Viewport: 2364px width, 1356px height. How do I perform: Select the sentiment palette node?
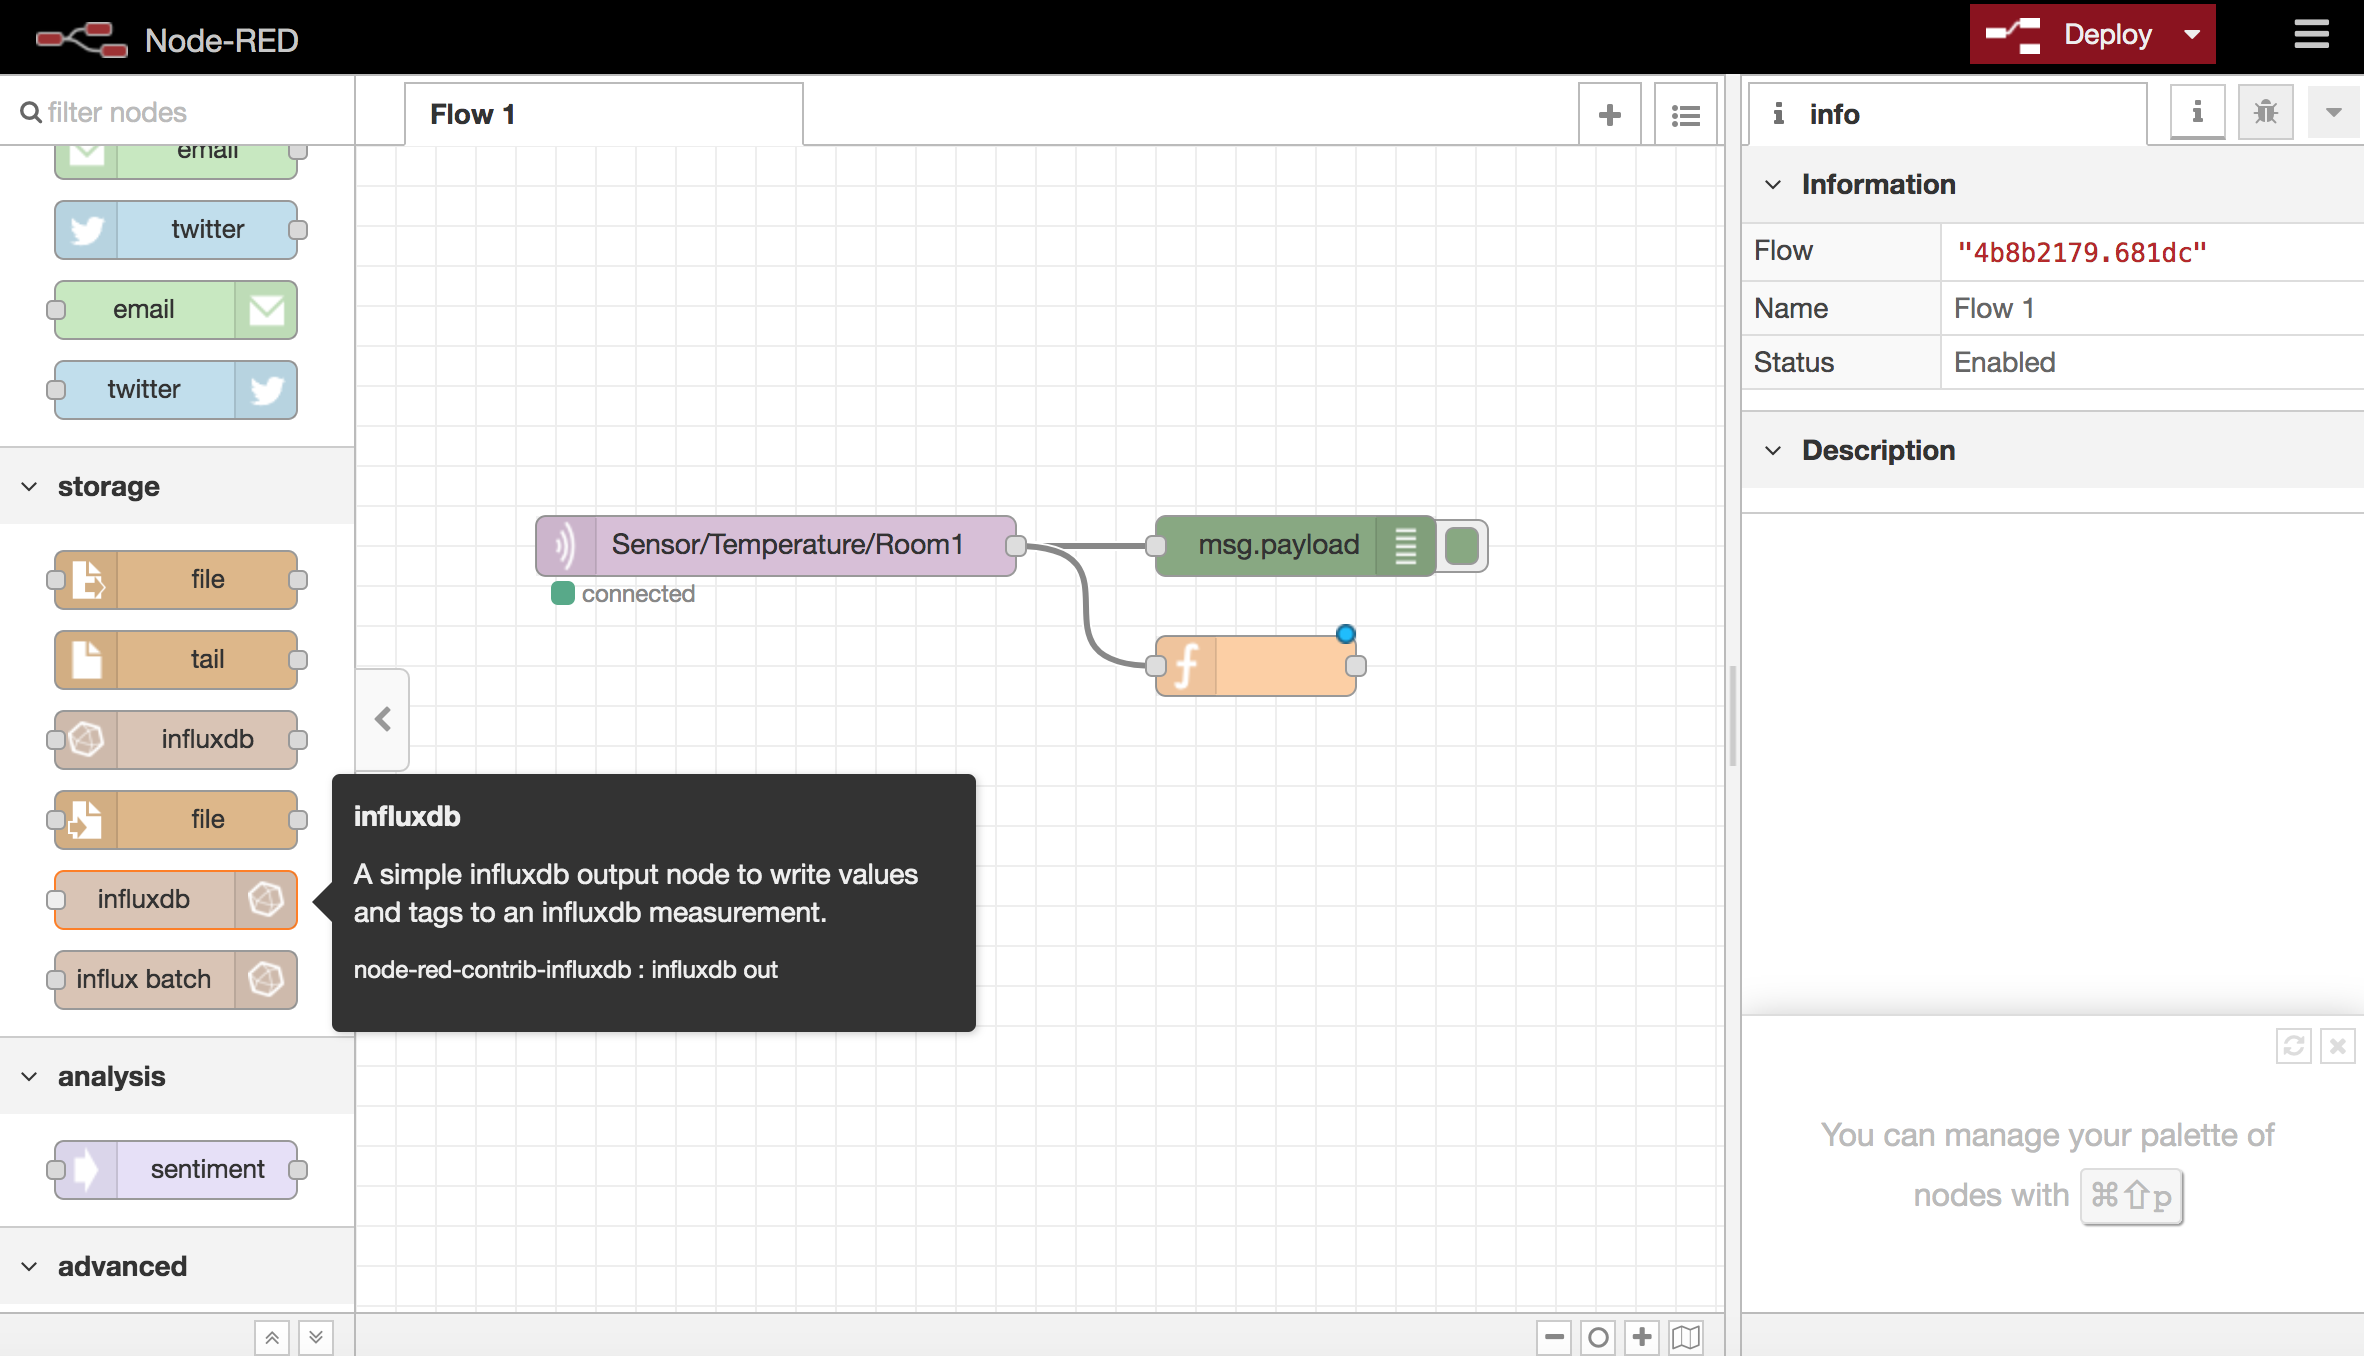coord(176,1169)
